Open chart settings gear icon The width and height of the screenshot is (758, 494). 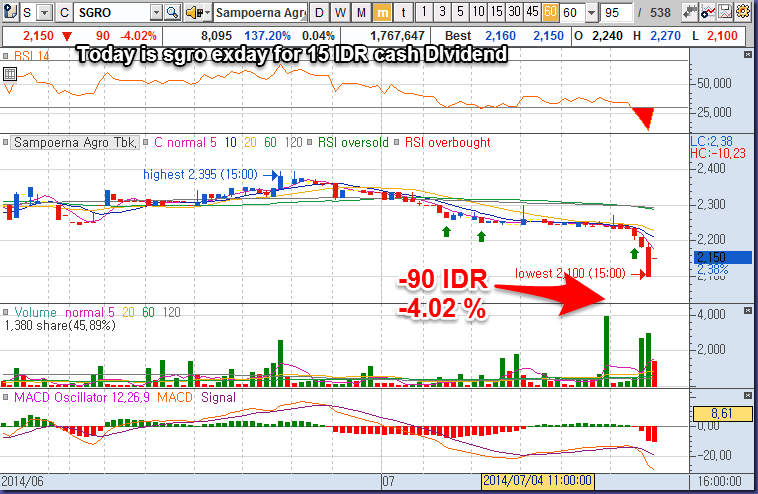tap(743, 13)
